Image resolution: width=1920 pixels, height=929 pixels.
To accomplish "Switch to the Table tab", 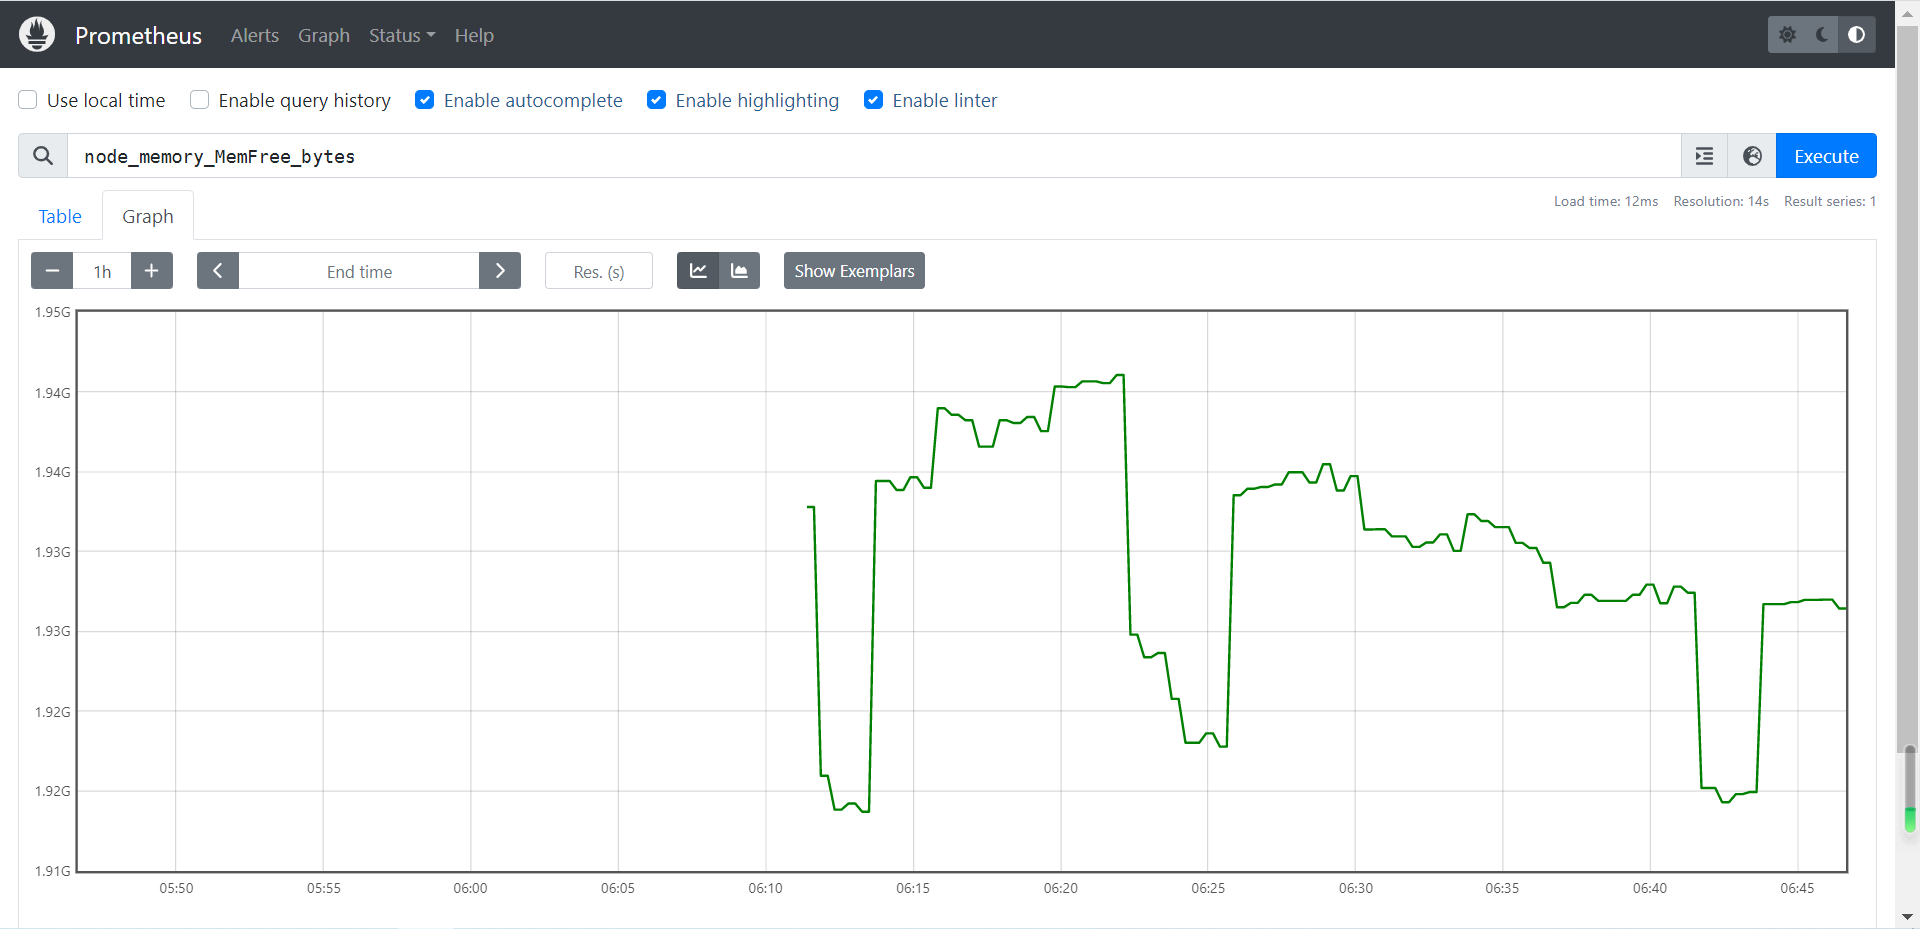I will tap(60, 216).
